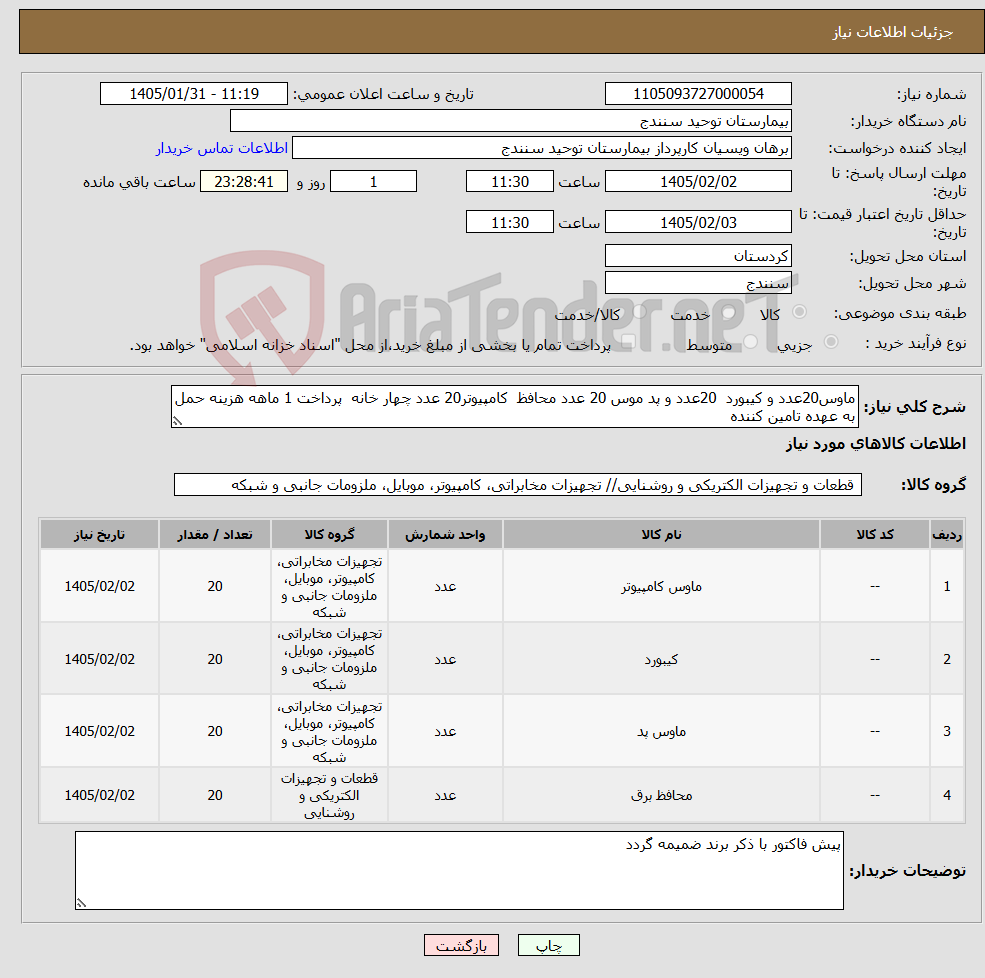Click the بازگشت (back) button
This screenshot has width=985, height=978.
[x=461, y=945]
